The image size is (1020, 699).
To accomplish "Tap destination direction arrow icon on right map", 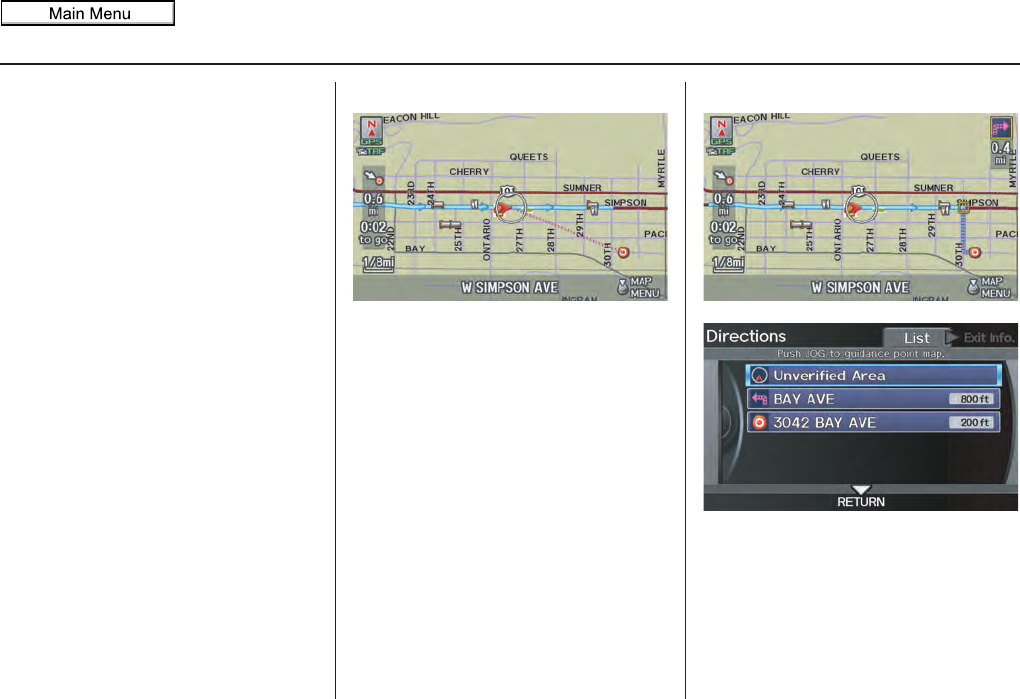I will click(724, 178).
